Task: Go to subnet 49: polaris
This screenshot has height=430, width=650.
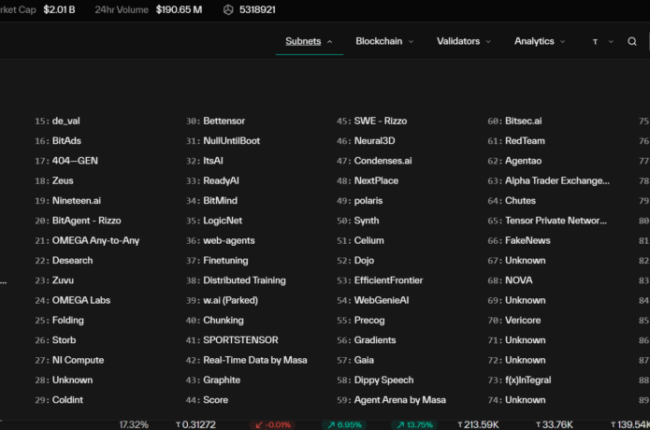Action: pos(360,200)
